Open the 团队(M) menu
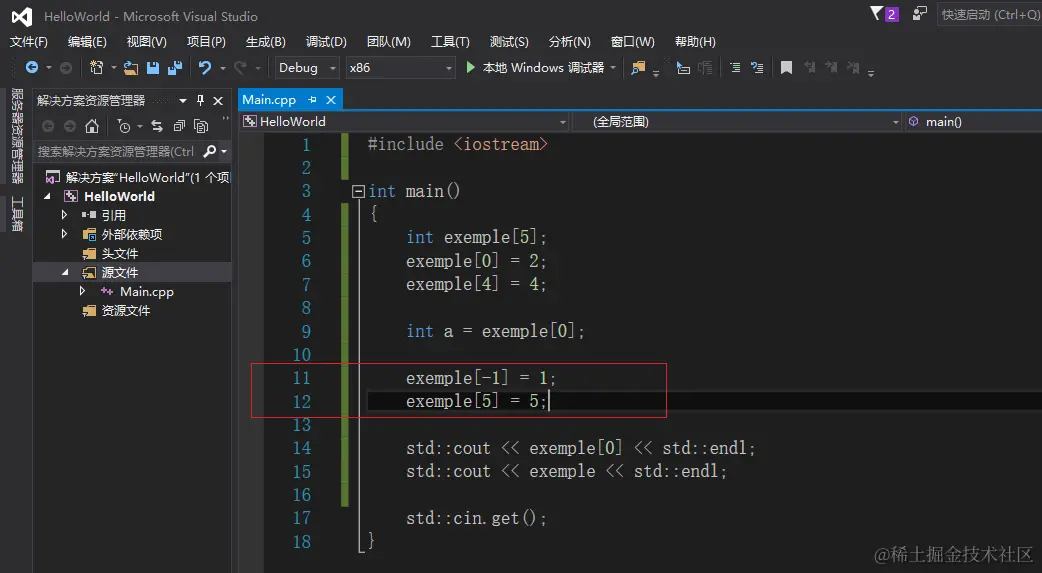This screenshot has width=1042, height=573. [389, 42]
